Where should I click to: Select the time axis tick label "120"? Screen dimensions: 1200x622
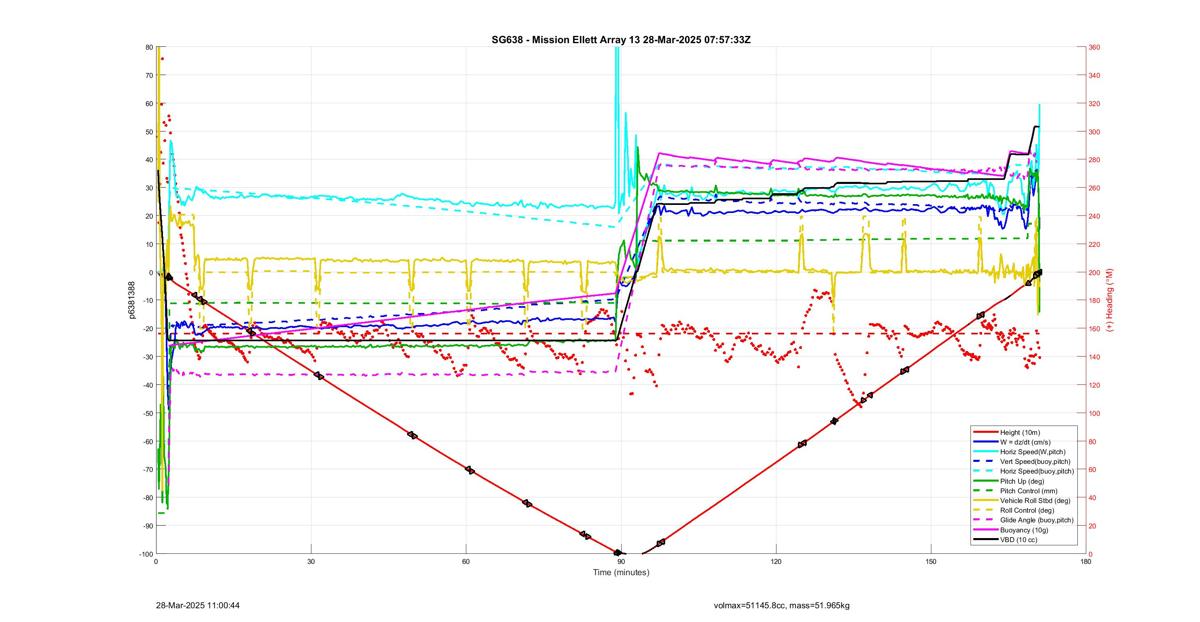(776, 562)
